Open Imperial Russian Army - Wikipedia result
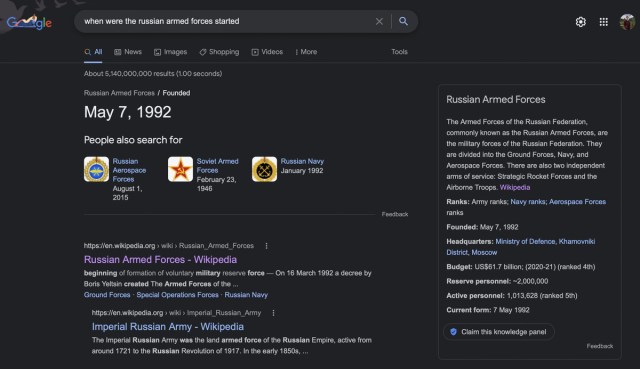 (x=168, y=327)
